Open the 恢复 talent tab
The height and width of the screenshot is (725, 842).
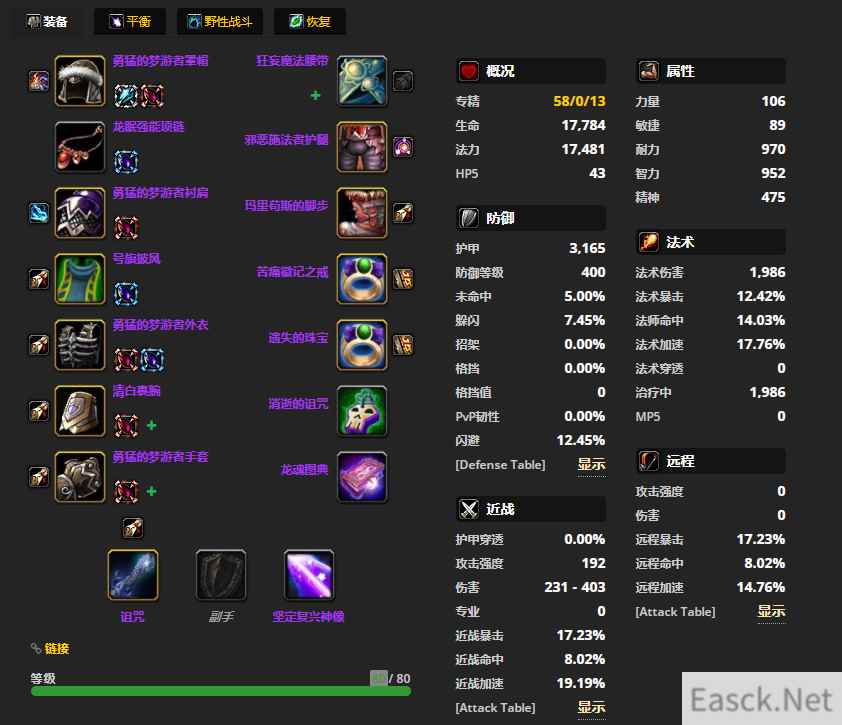click(x=310, y=21)
